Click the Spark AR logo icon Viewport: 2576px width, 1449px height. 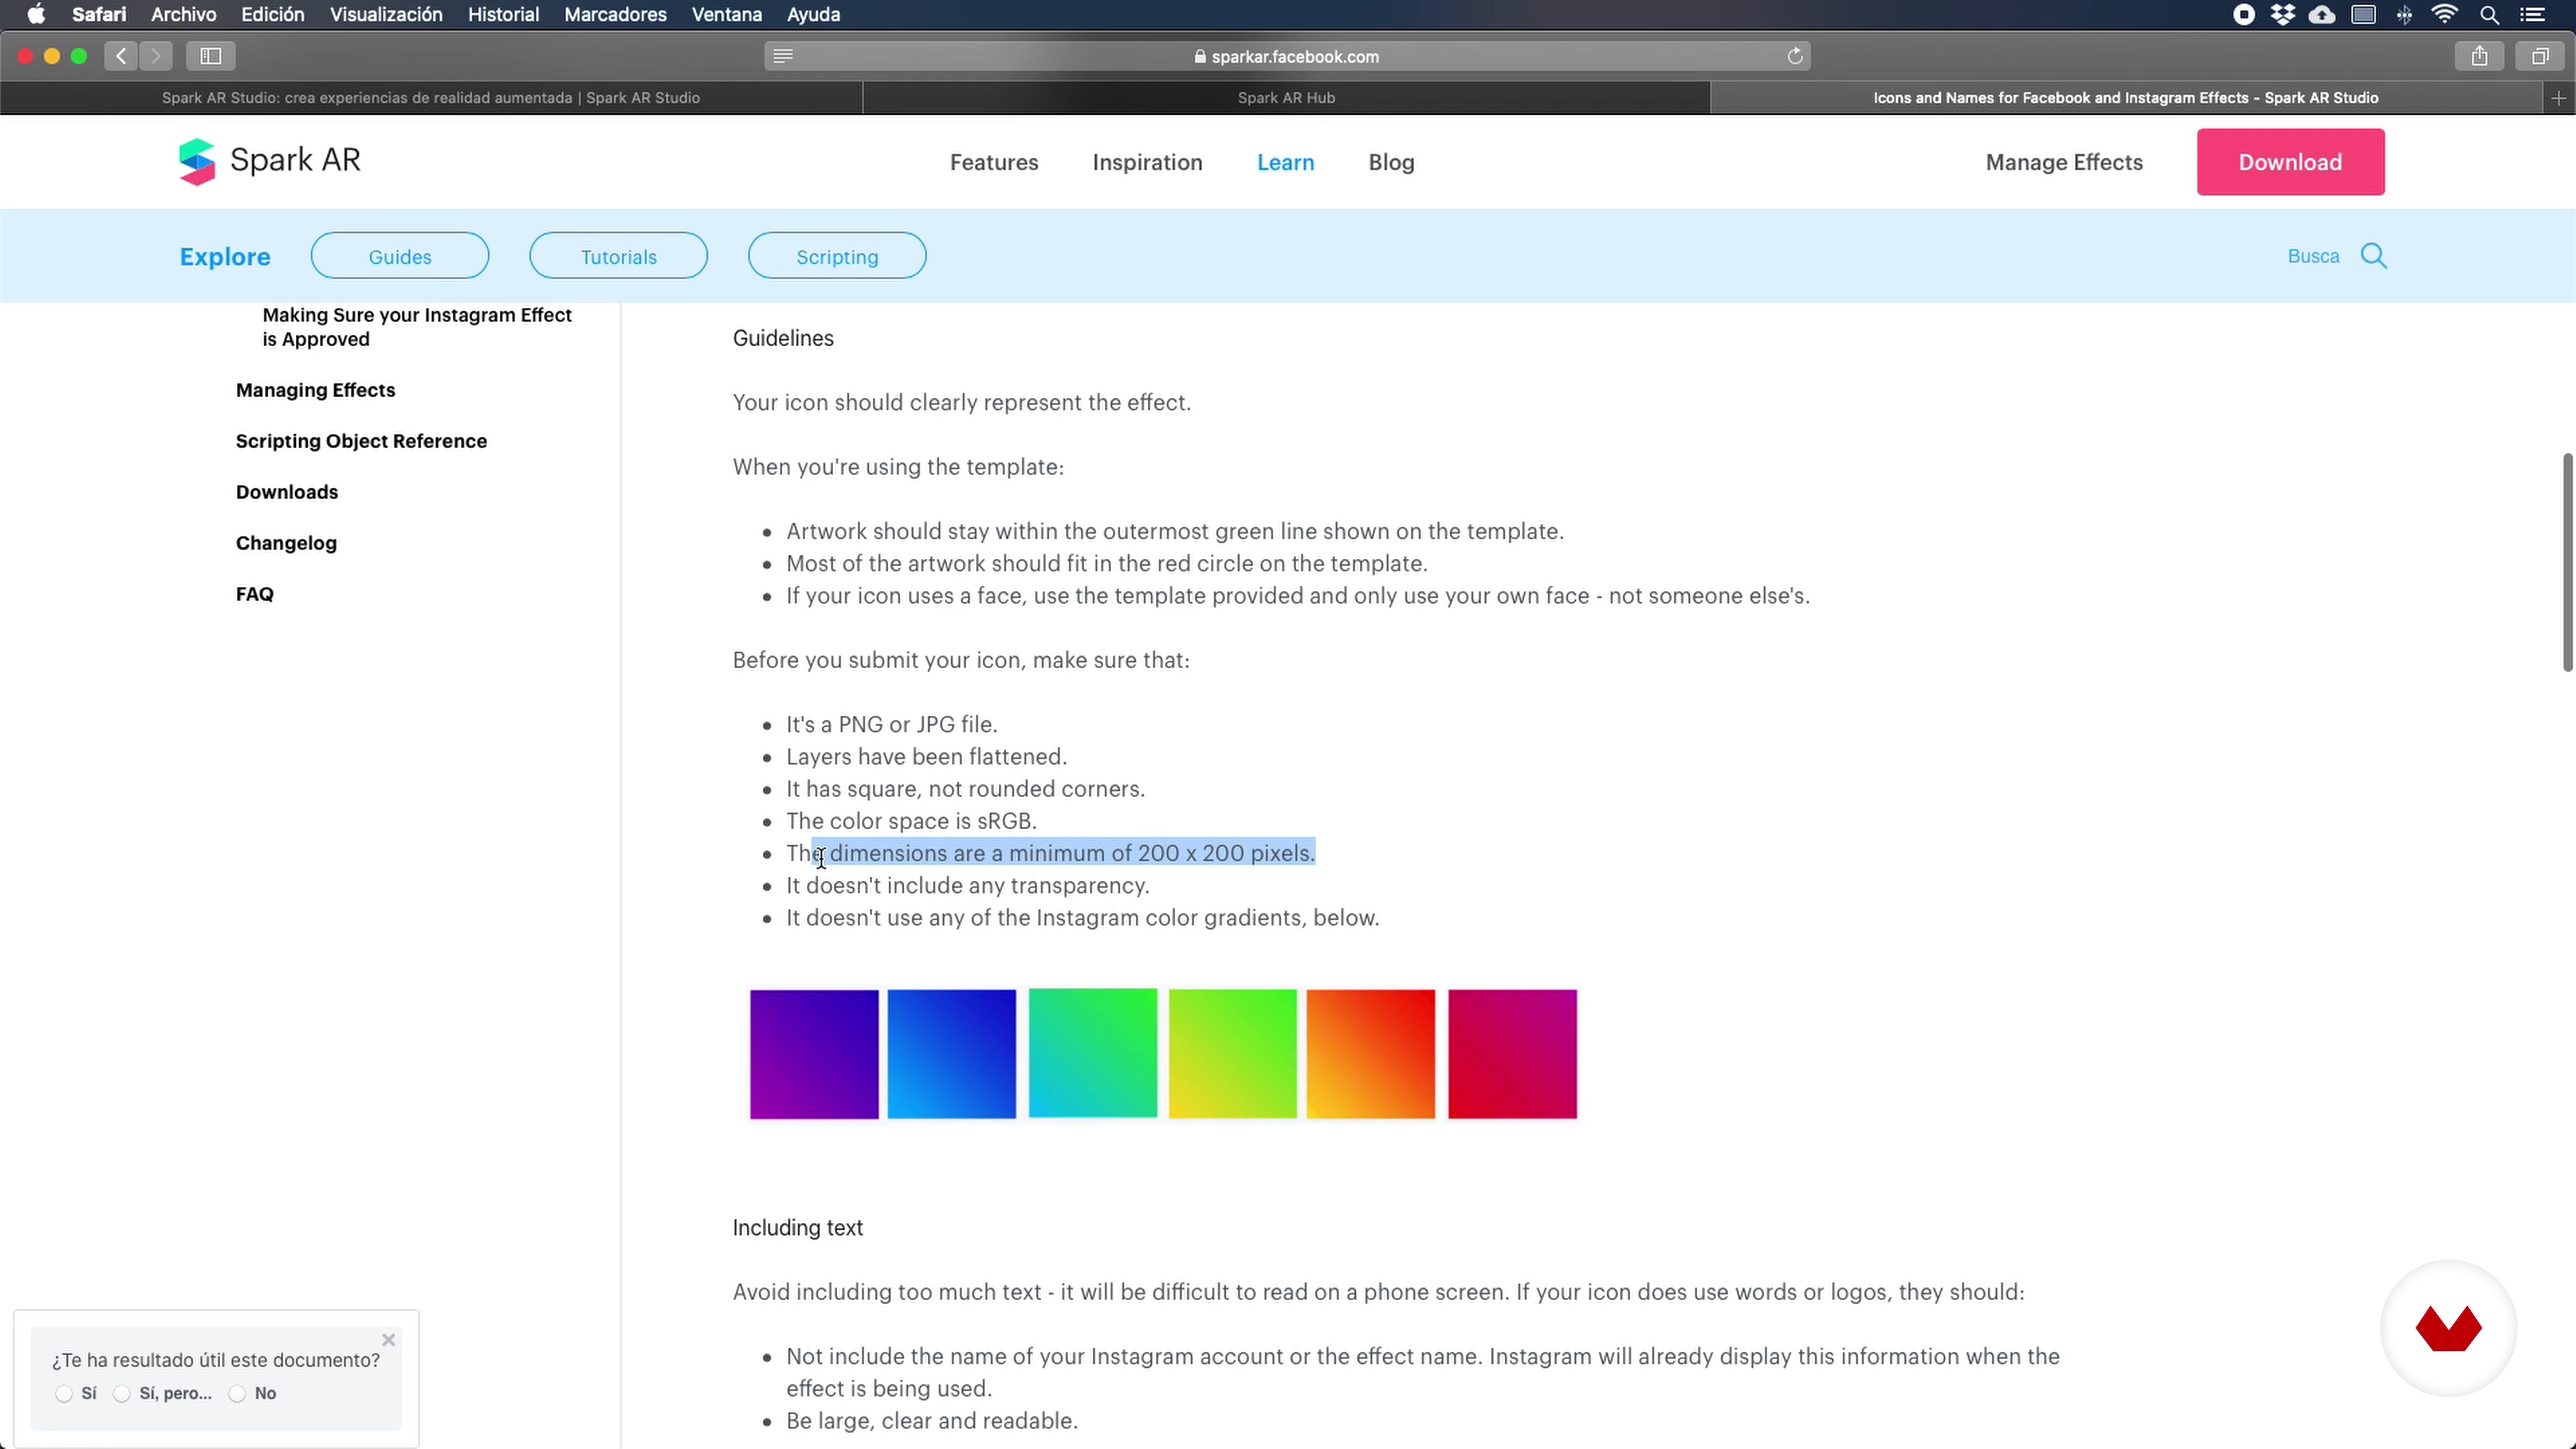click(x=197, y=161)
